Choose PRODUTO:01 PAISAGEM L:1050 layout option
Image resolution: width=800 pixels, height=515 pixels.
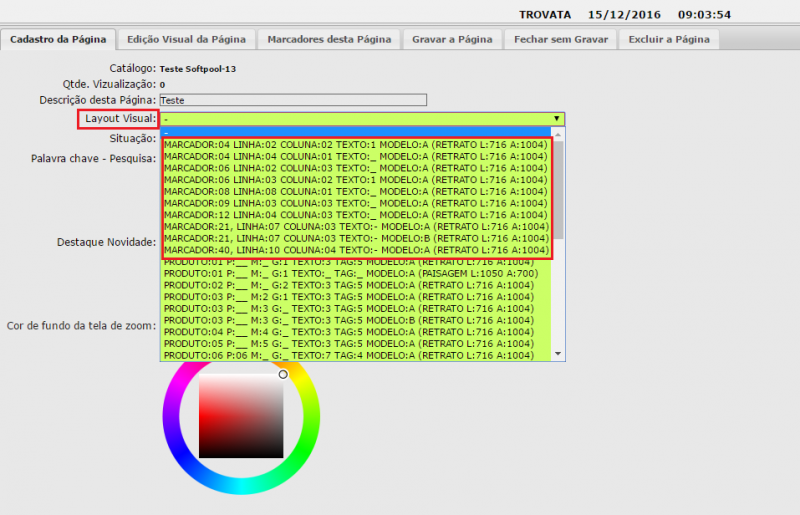[355, 273]
